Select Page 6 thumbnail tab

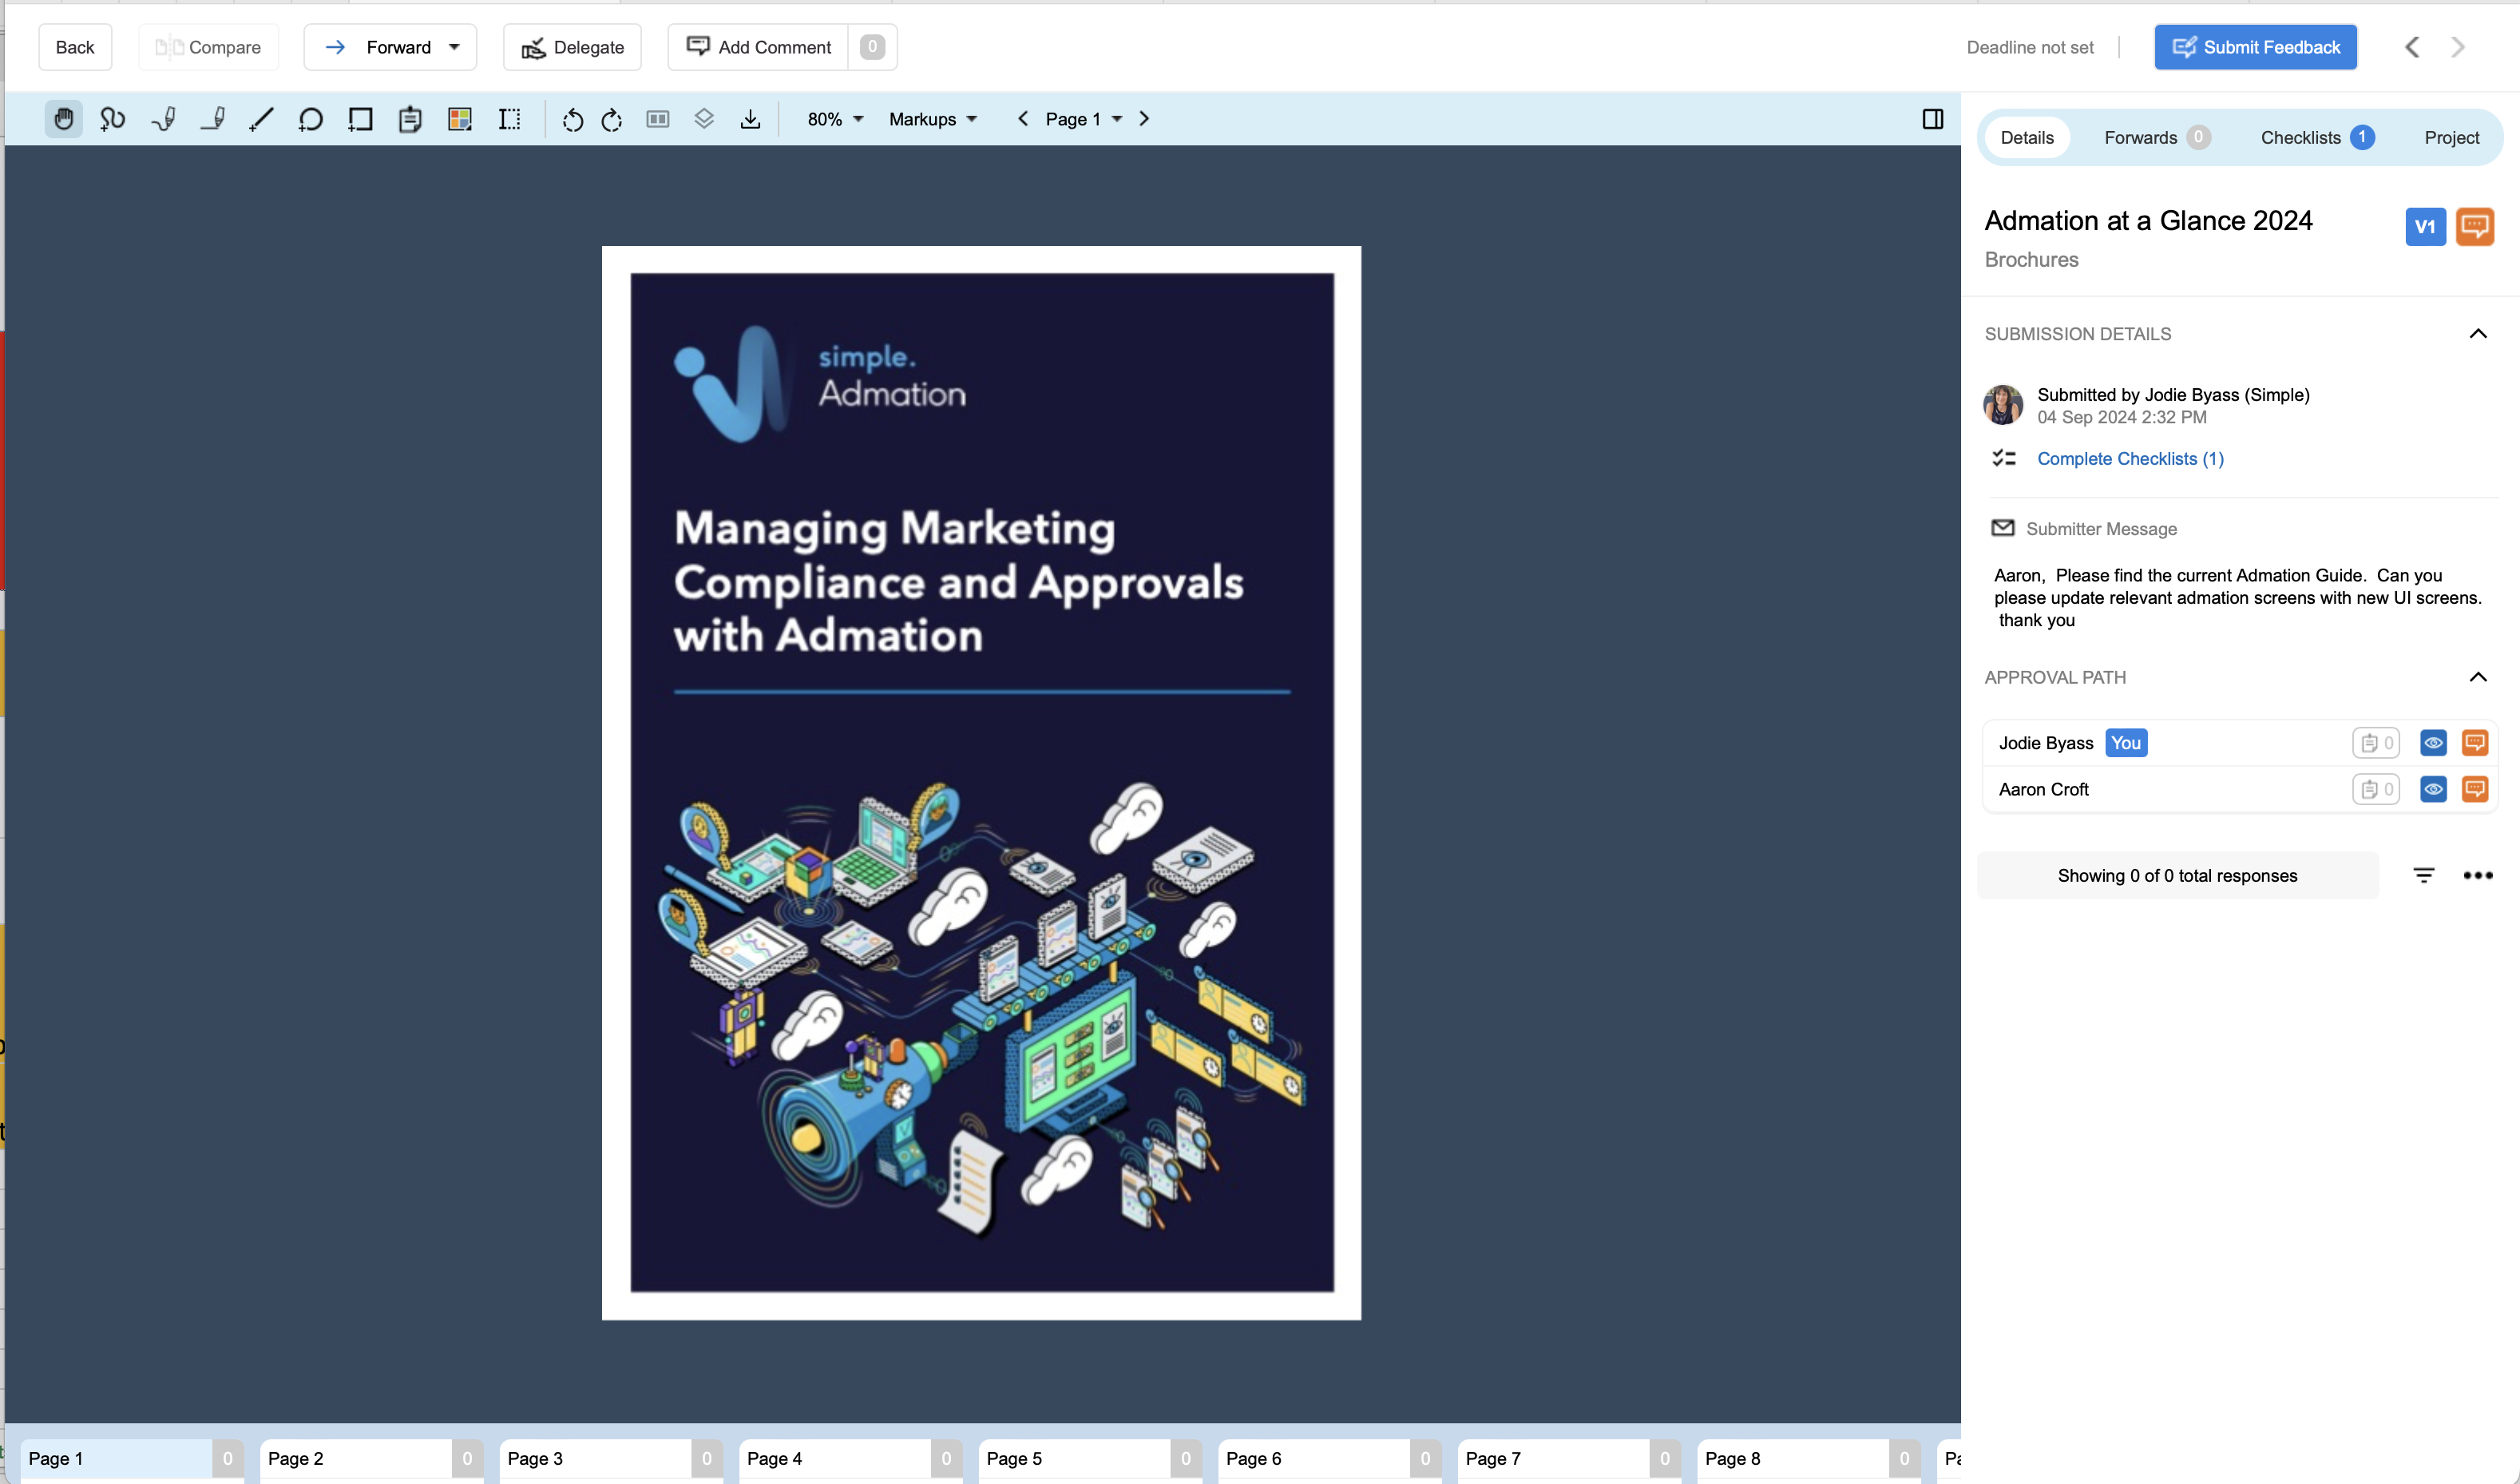tap(1330, 1459)
